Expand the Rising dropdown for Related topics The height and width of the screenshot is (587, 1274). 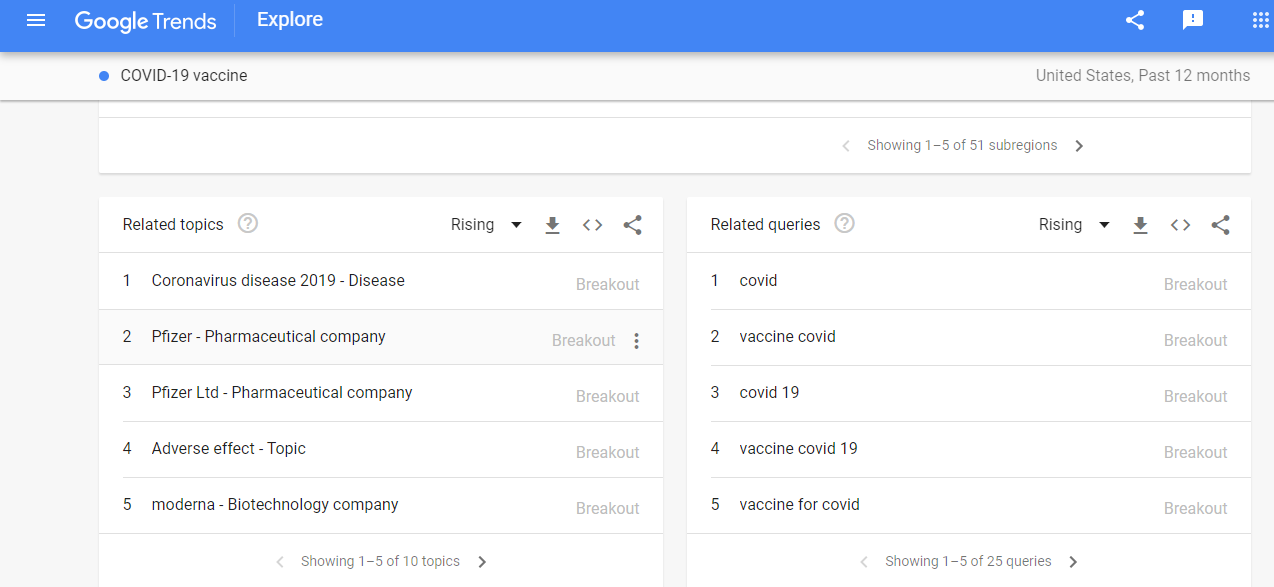[x=487, y=225]
